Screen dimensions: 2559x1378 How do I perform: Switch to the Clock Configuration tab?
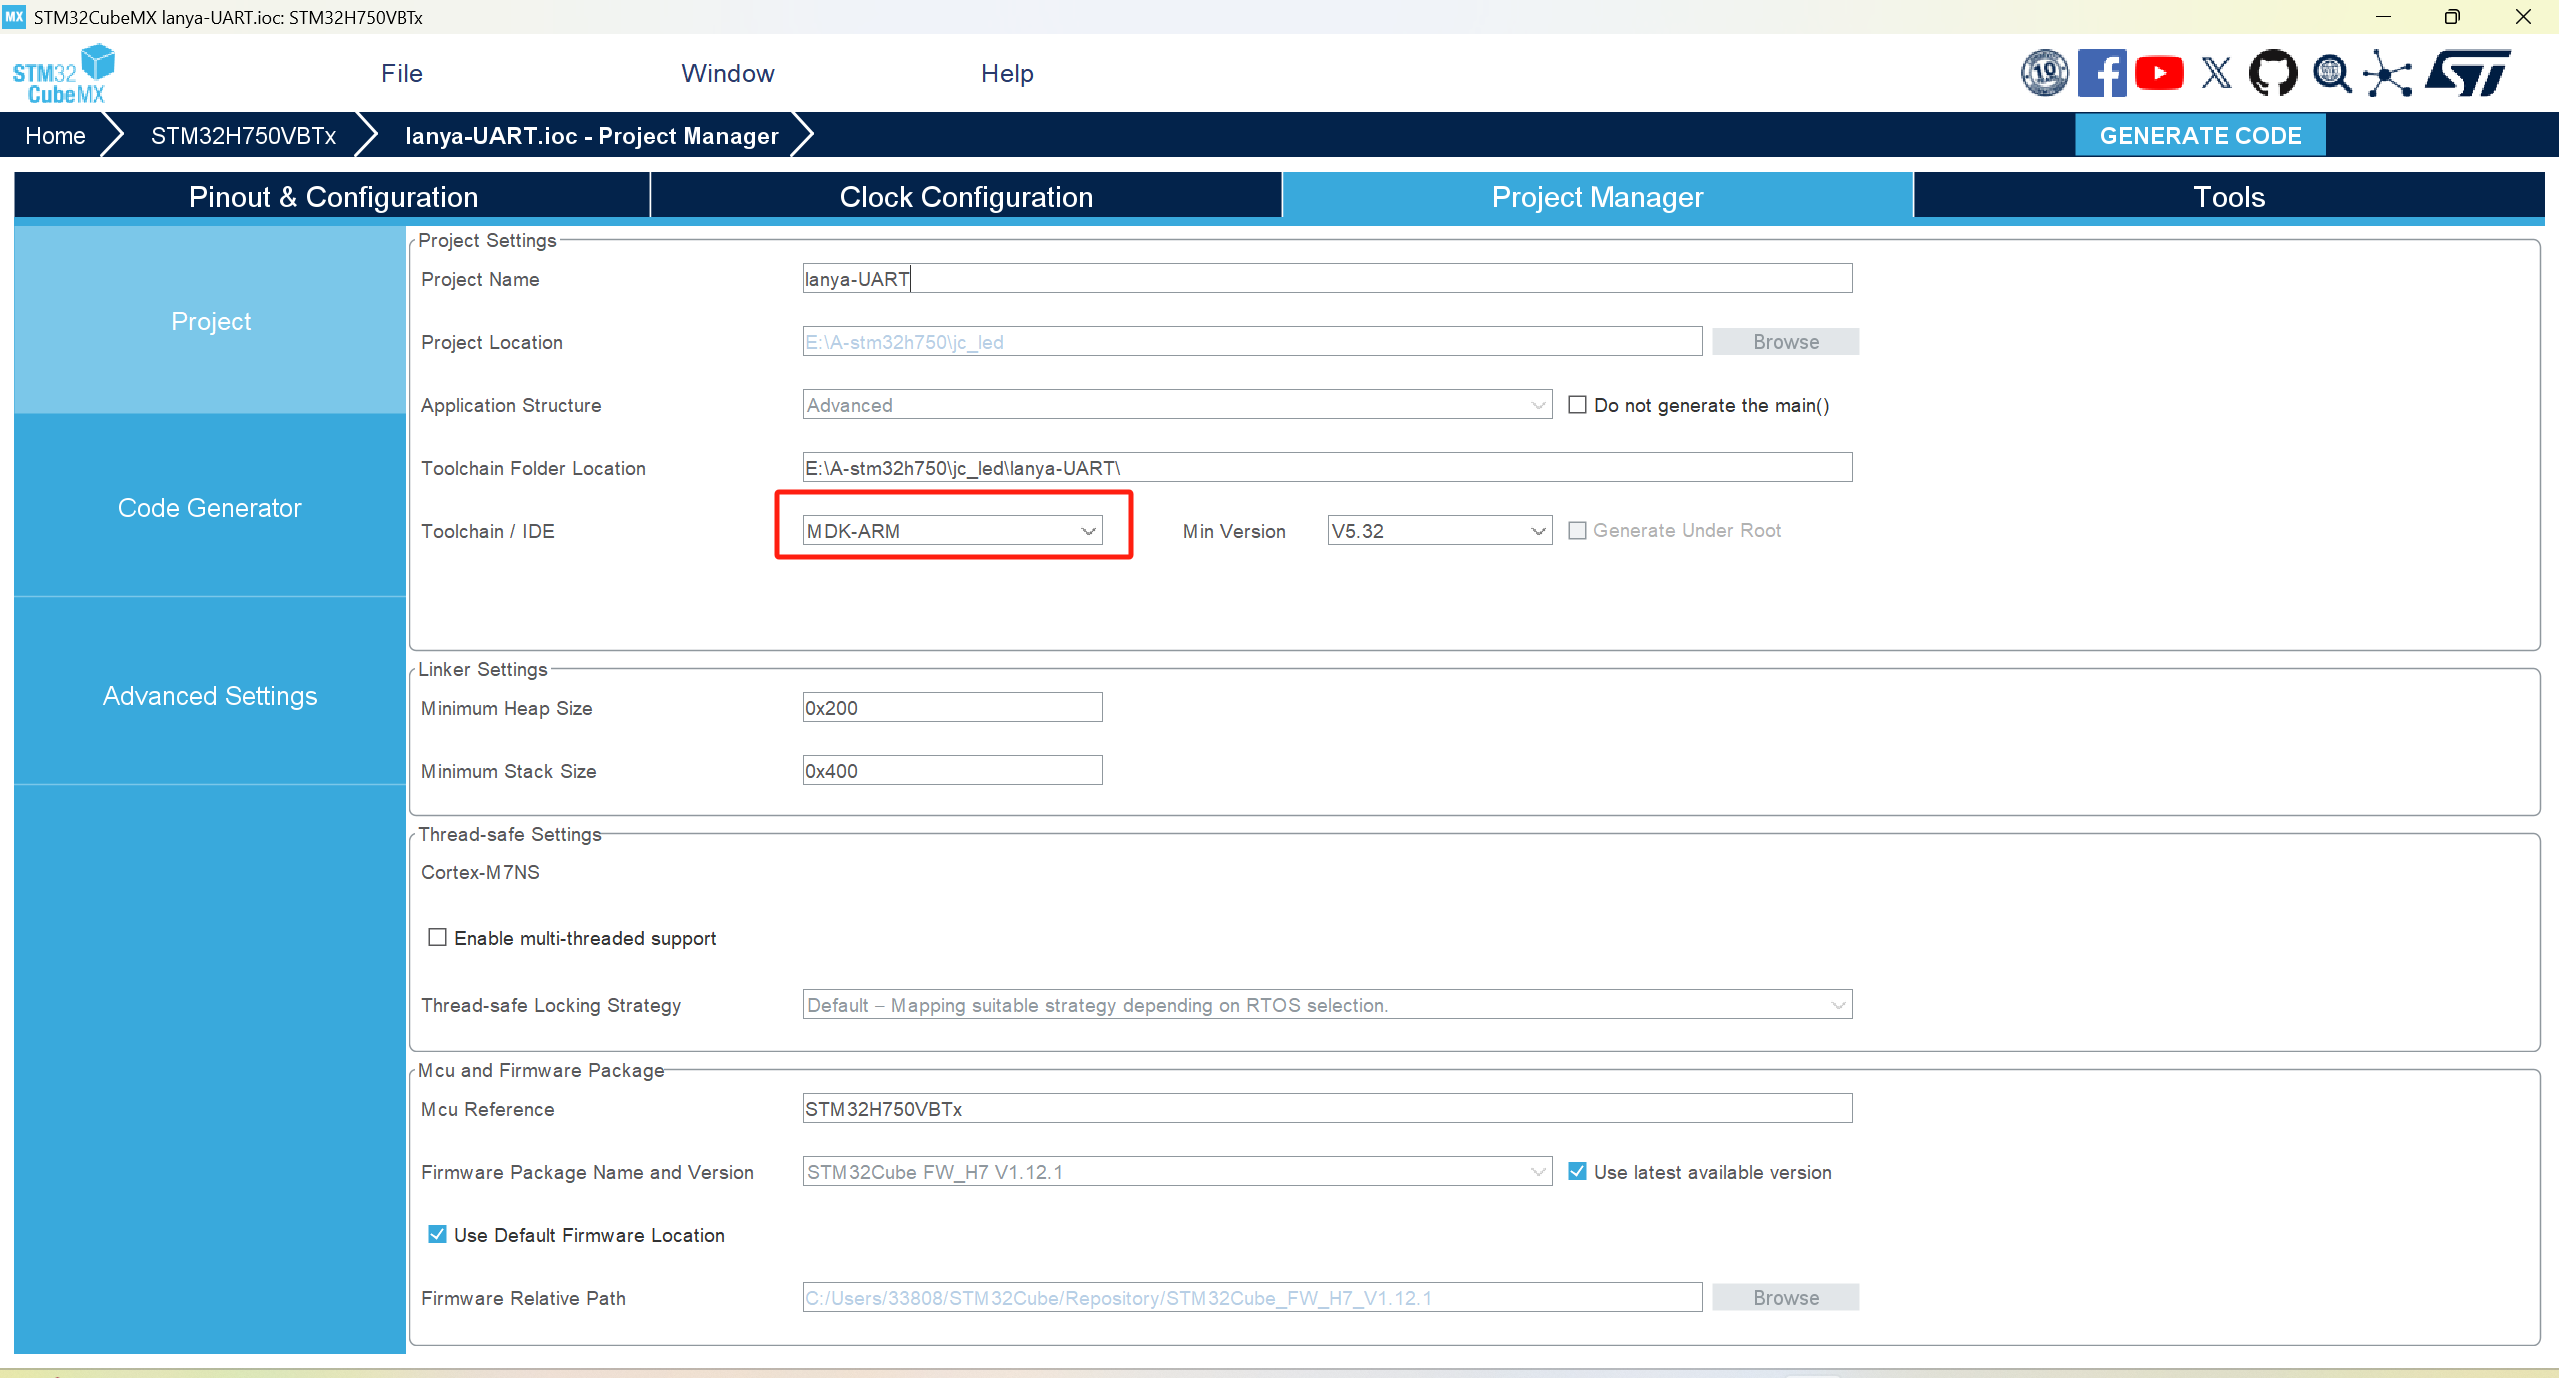click(x=965, y=196)
